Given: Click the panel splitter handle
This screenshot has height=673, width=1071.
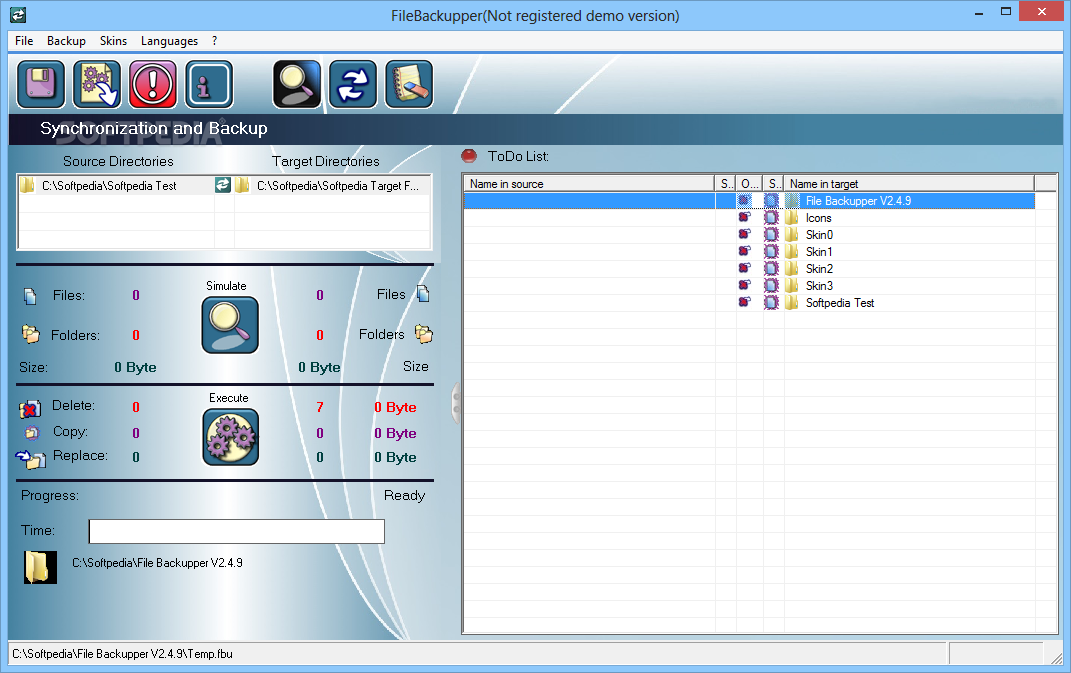Looking at the screenshot, I should tap(456, 404).
